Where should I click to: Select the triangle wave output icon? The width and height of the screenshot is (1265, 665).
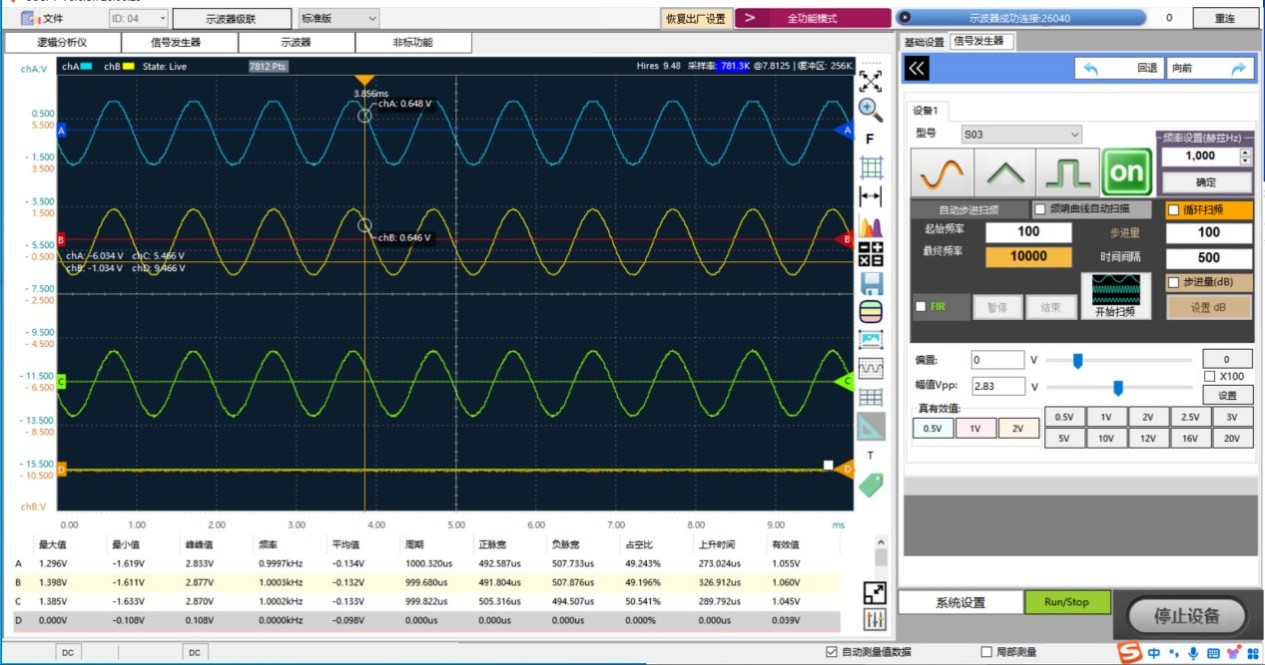click(x=1004, y=173)
